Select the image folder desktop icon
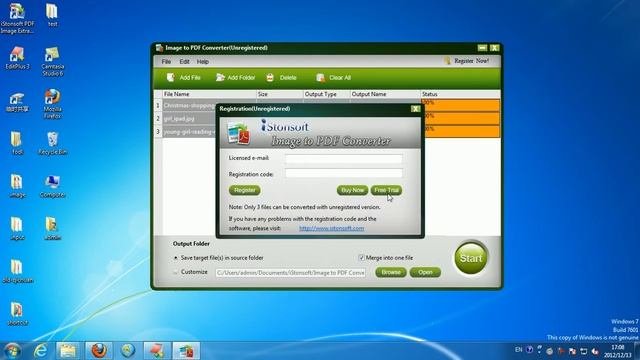Image resolution: width=640 pixels, height=360 pixels. (17, 186)
